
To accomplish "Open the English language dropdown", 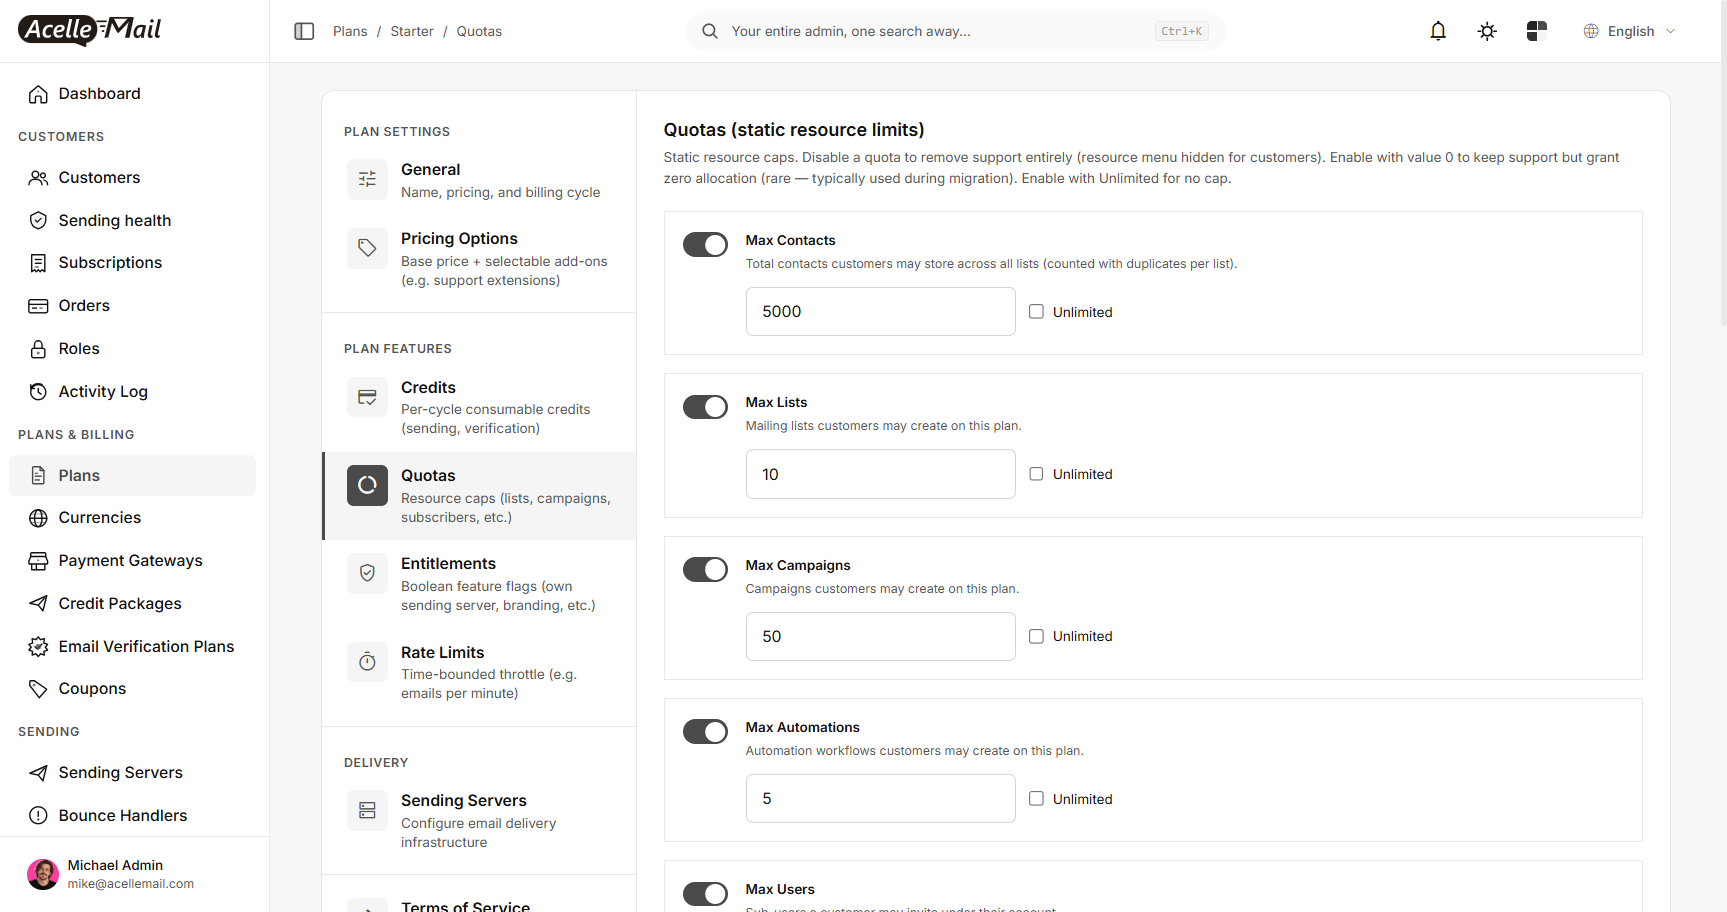I will click(x=1629, y=31).
